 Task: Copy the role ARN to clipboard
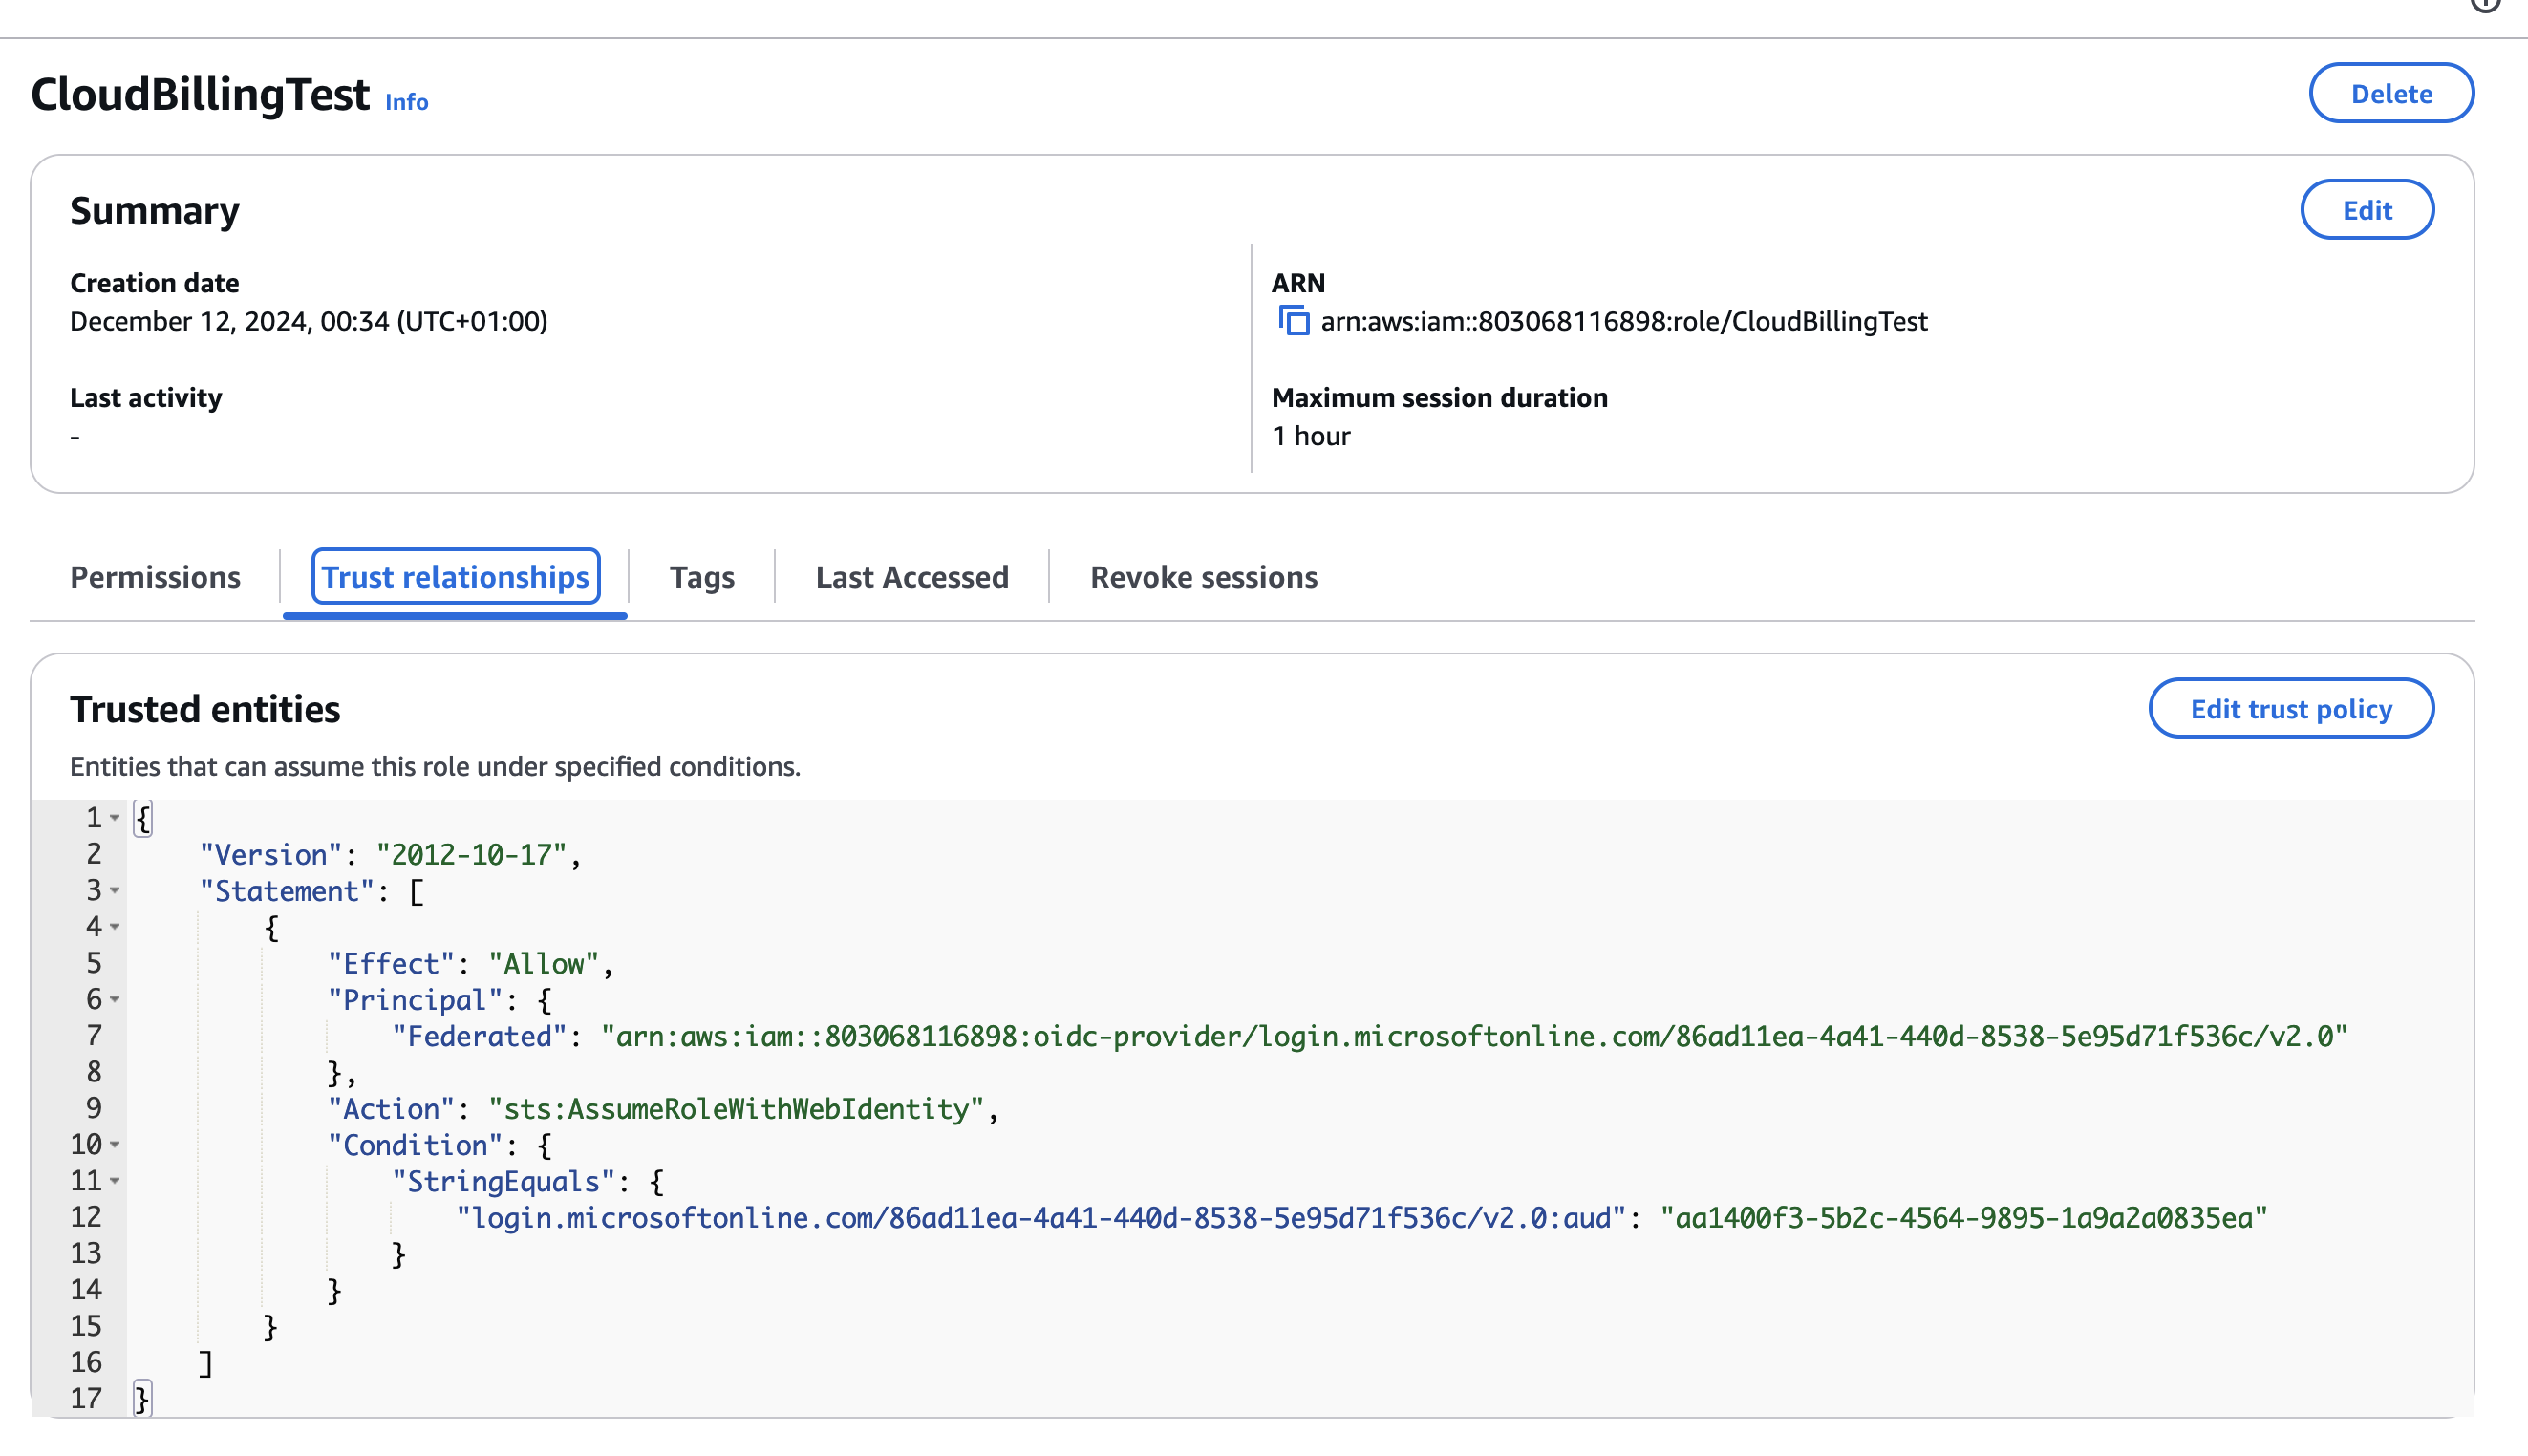1293,322
